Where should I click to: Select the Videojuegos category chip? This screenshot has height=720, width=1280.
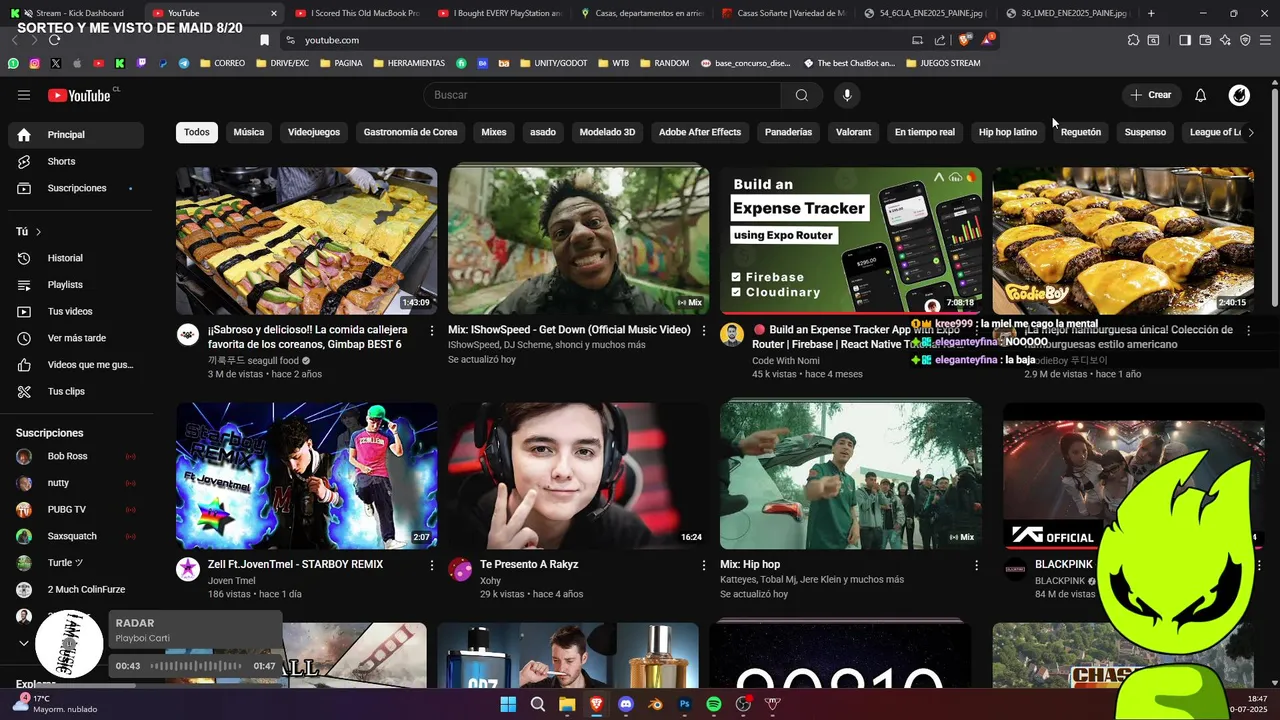click(314, 132)
